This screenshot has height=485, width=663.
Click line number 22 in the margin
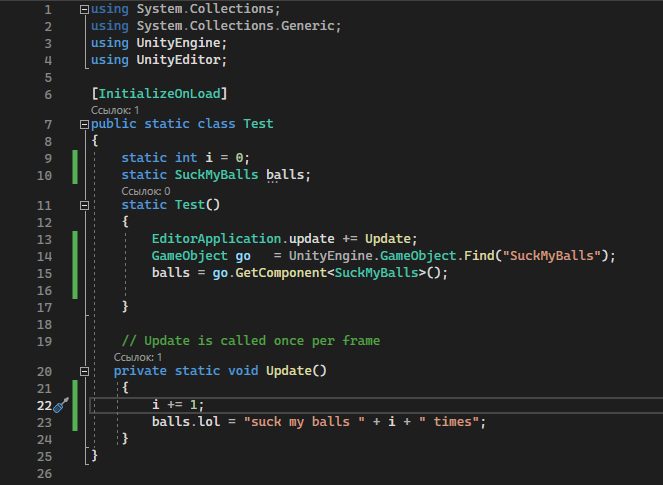pyautogui.click(x=44, y=406)
